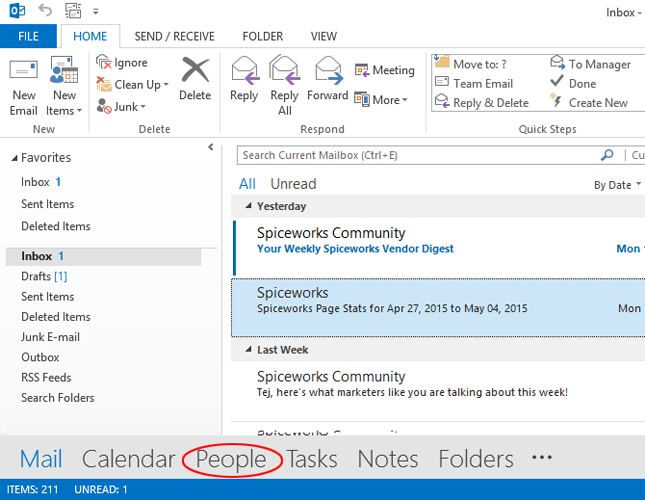645x500 pixels.
Task: Collapse the Yesterday group
Action: (248, 206)
